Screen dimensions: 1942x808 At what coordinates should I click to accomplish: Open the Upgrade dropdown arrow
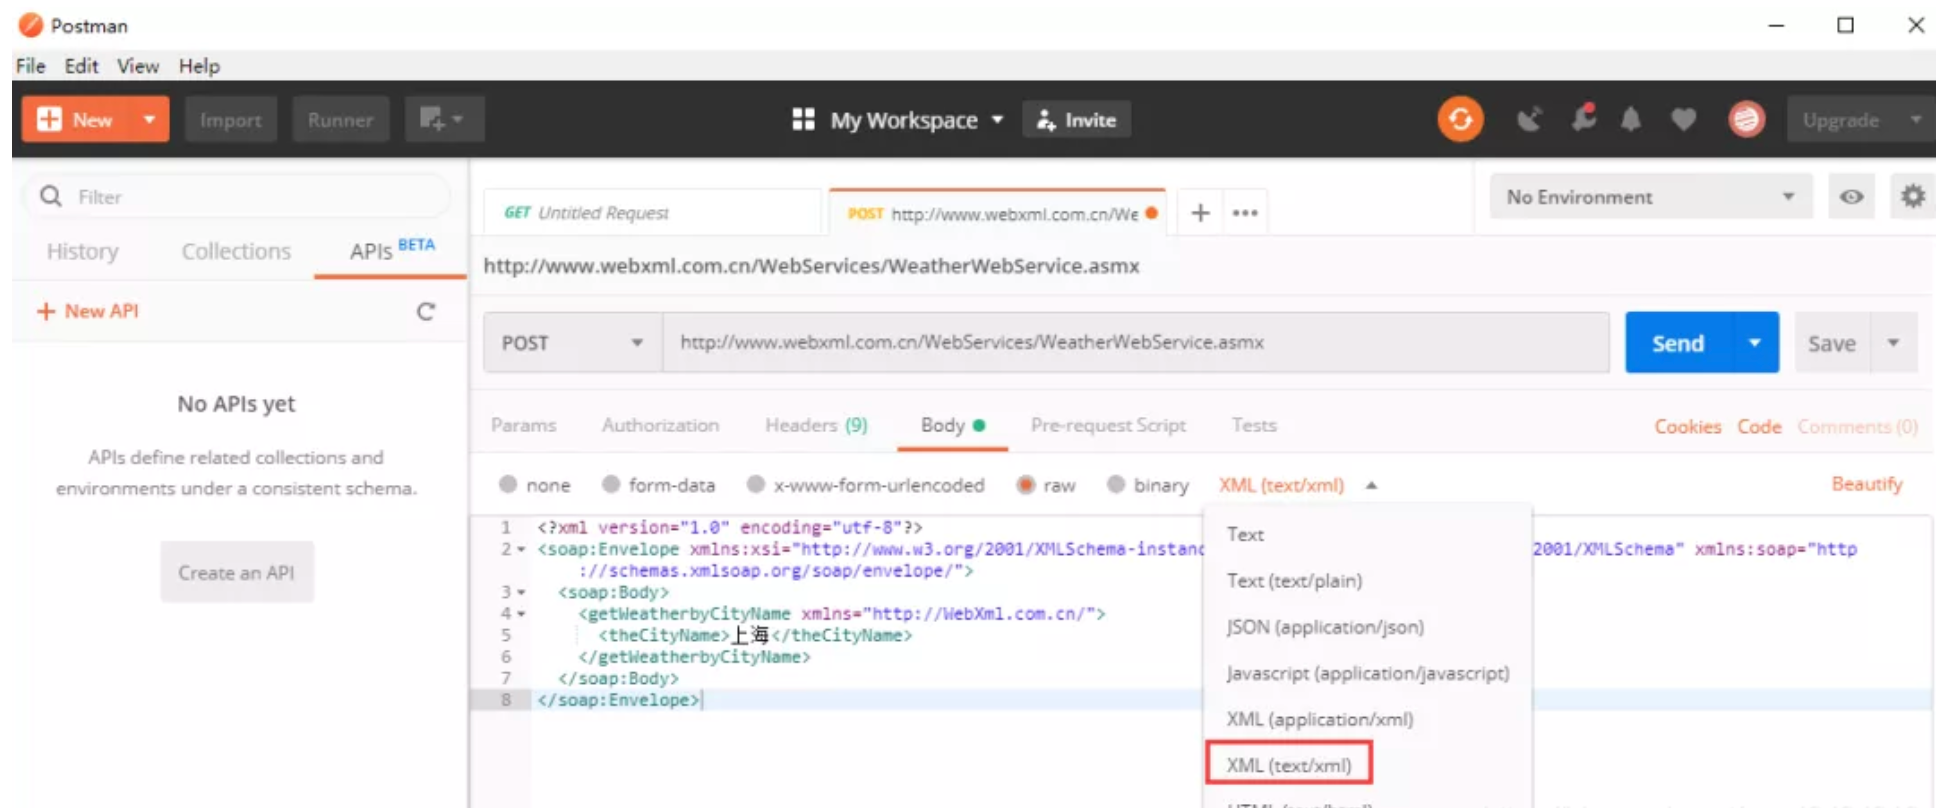click(1915, 120)
